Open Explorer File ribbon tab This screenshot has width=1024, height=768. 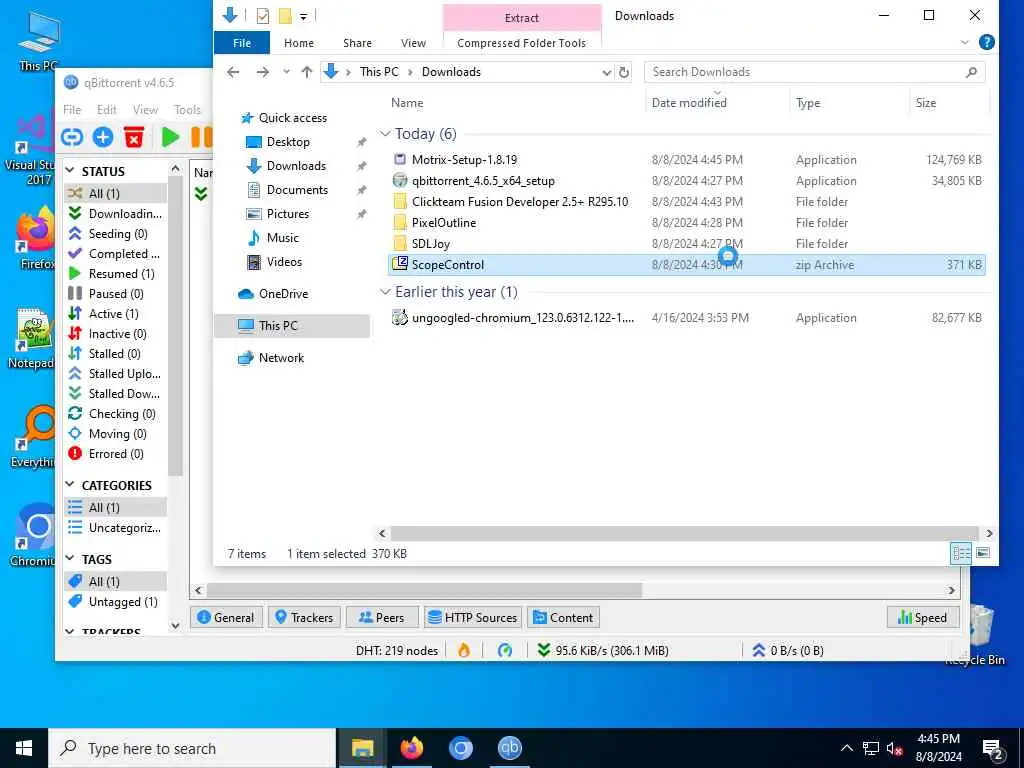point(242,42)
